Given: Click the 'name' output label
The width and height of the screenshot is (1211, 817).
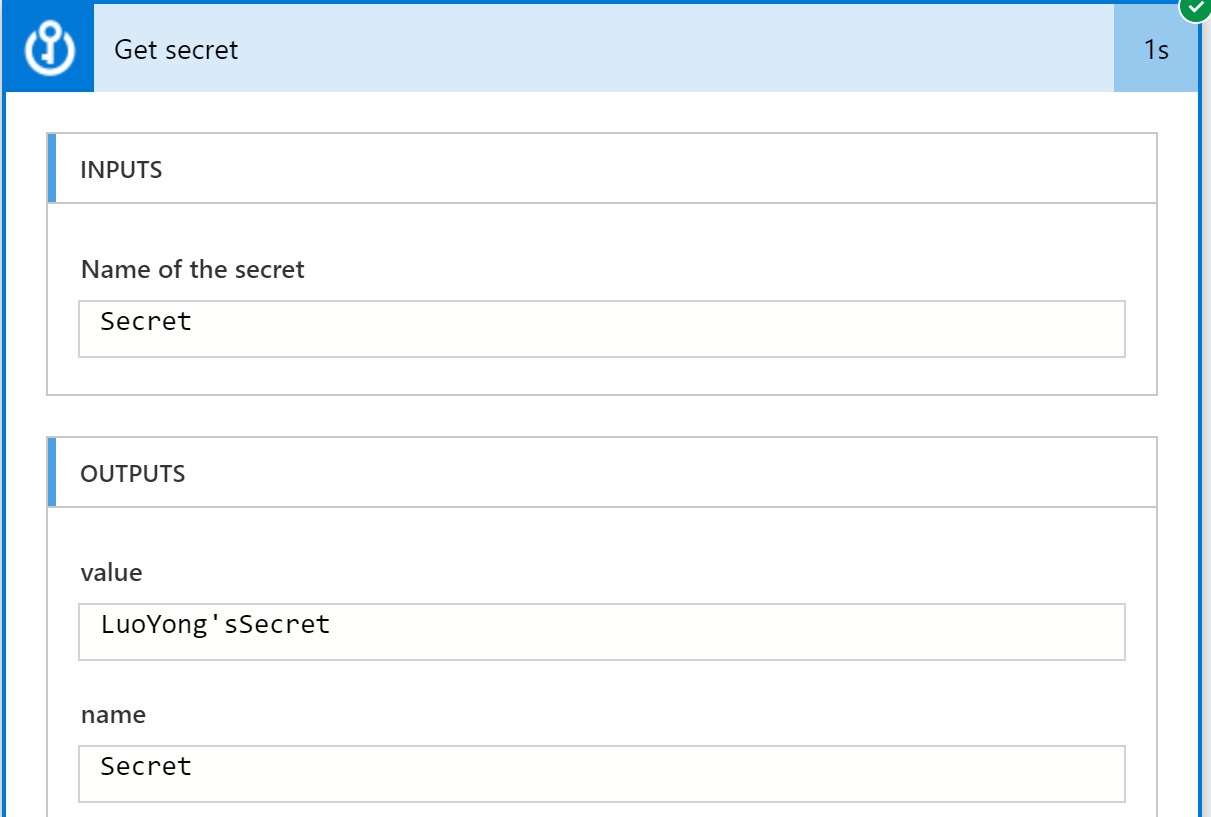Looking at the screenshot, I should 113,715.
